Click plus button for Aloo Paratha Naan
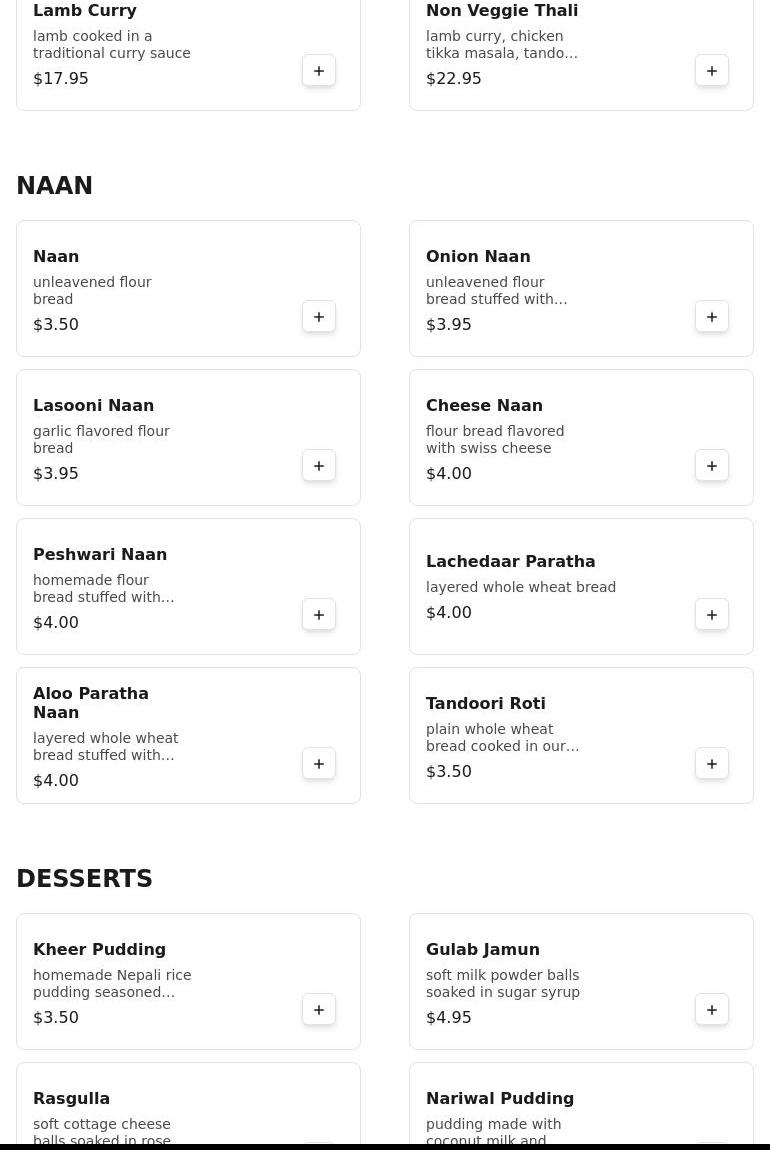Viewport: 770px width, 1150px height. 318,763
